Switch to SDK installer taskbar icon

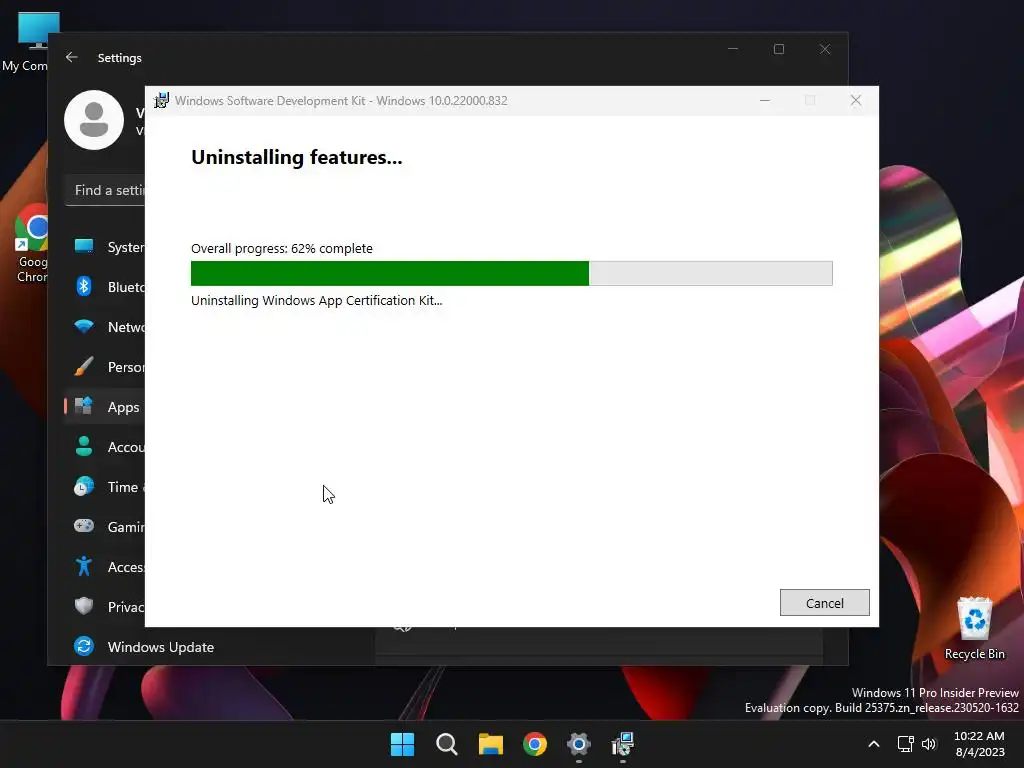click(x=623, y=744)
